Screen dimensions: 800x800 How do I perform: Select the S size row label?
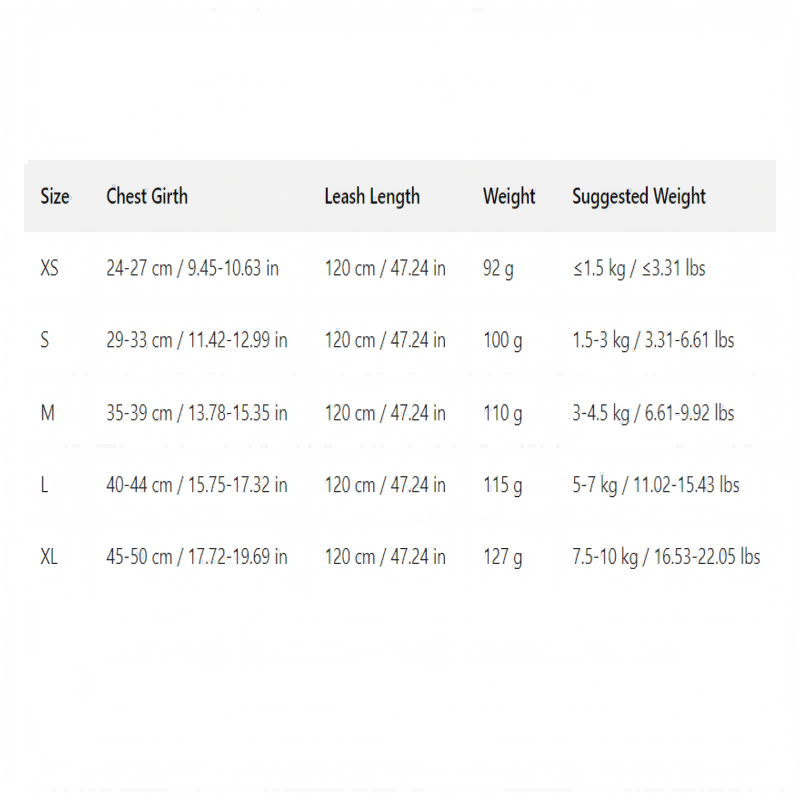45,340
